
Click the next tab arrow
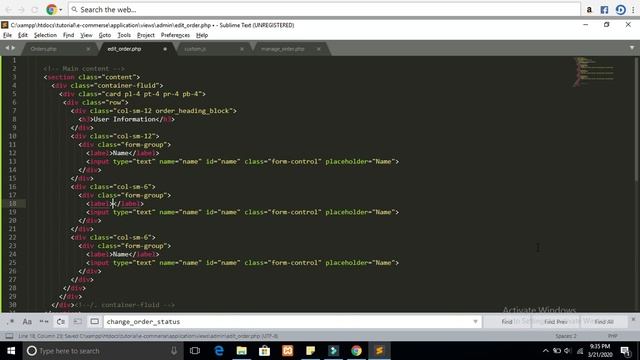(x=13, y=48)
